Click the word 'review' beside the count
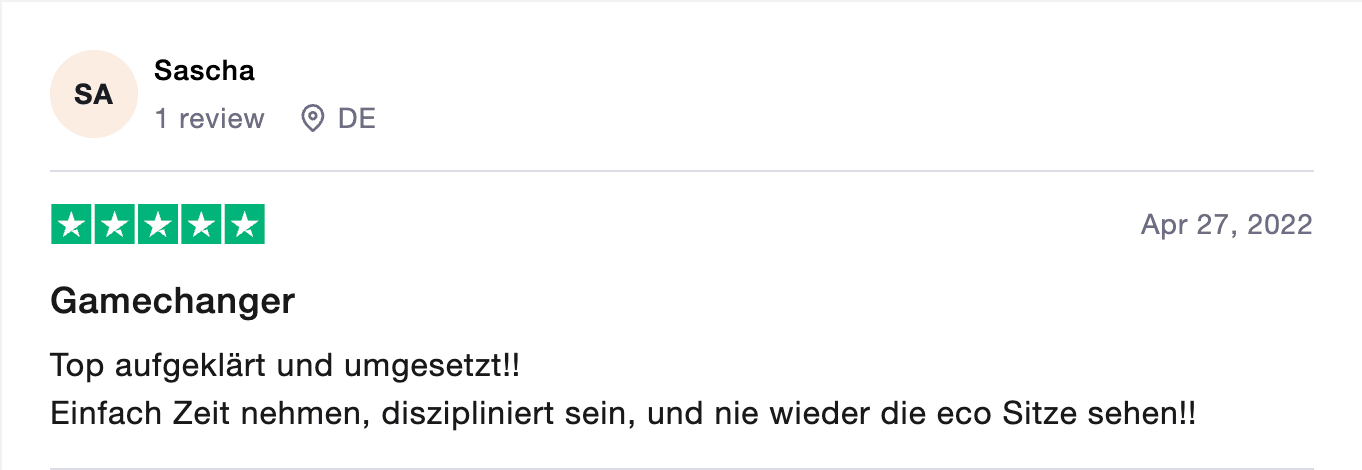 coord(221,119)
